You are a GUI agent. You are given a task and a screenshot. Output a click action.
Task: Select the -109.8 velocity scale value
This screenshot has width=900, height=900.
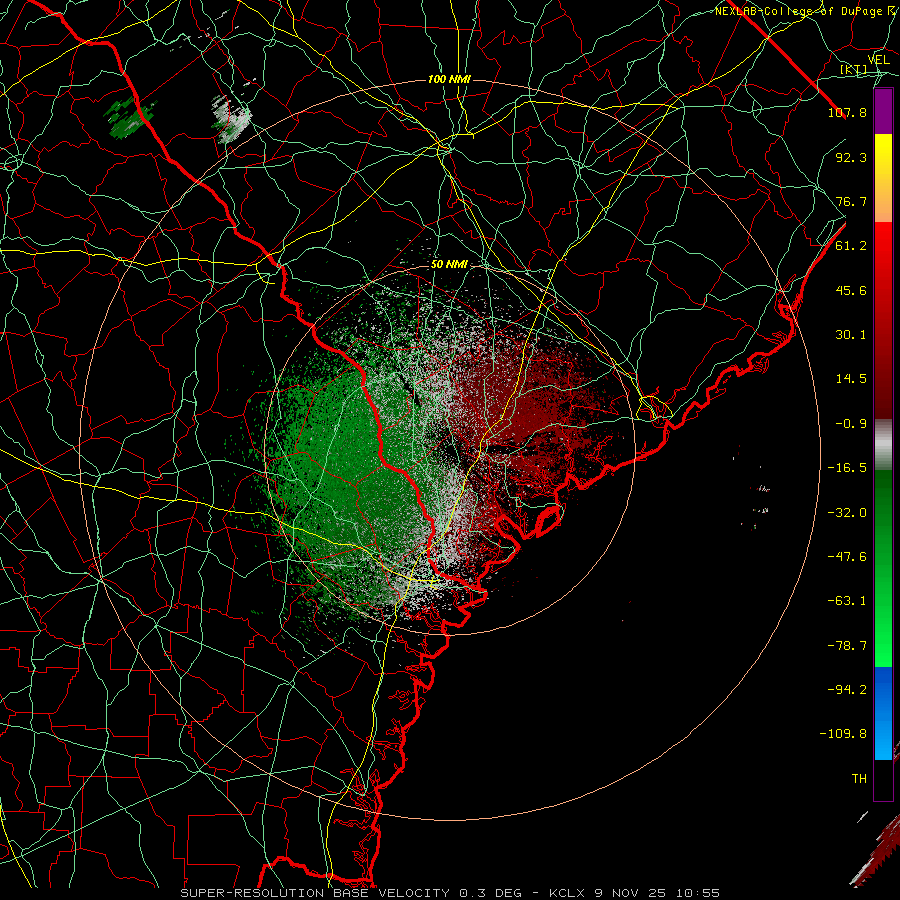[843, 734]
